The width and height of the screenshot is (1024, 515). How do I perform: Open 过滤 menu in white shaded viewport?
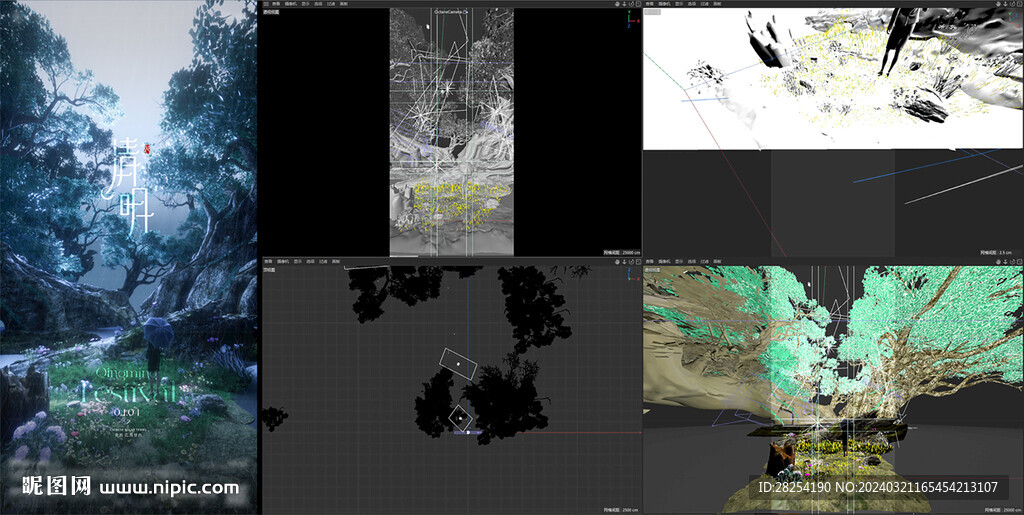point(705,4)
